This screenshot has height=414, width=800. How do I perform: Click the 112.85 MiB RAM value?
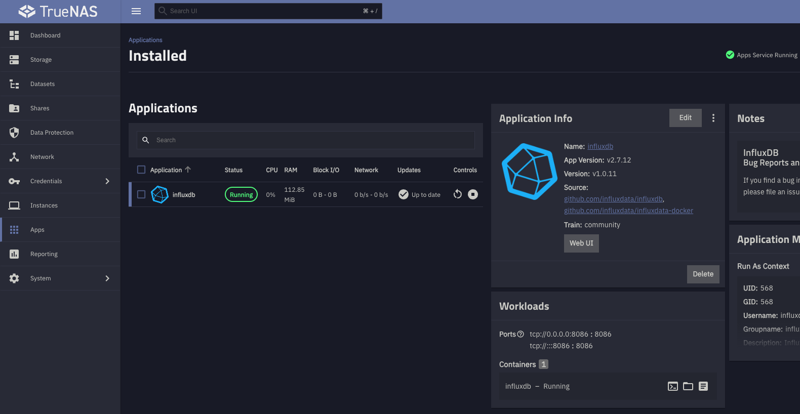pyautogui.click(x=294, y=194)
